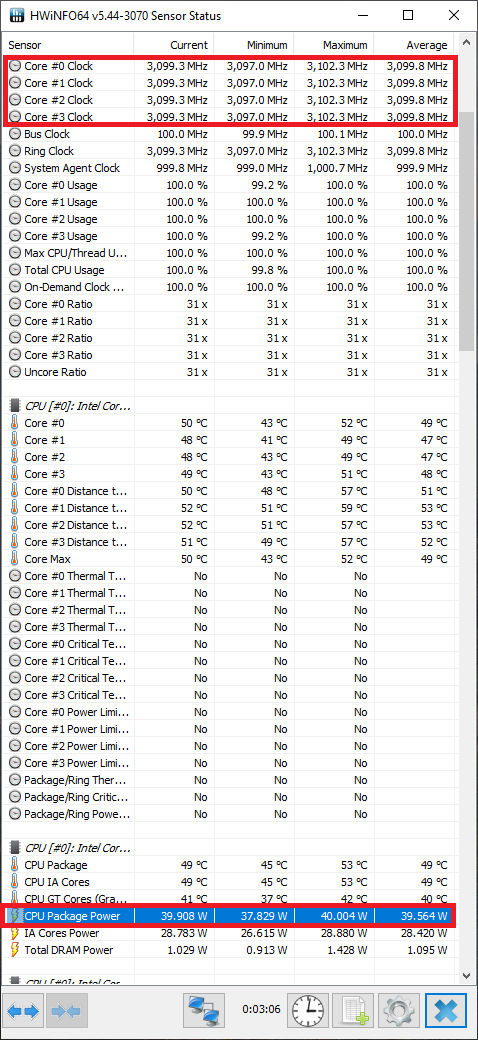Image resolution: width=478 pixels, height=1040 pixels.
Task: Select the Core #0 Clock row
Action: click(229, 66)
